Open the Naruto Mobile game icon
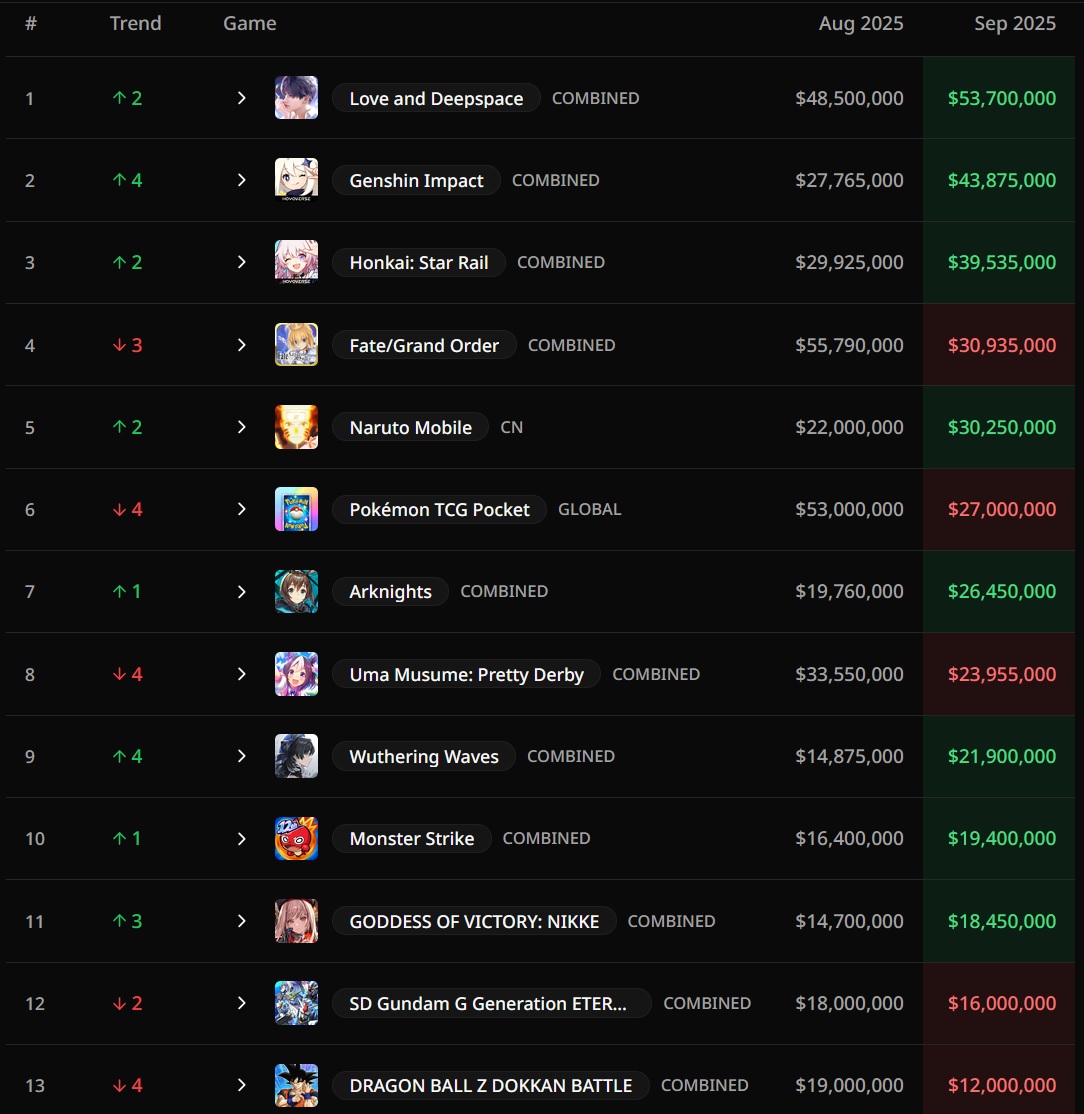Image resolution: width=1084 pixels, height=1114 pixels. tap(296, 427)
